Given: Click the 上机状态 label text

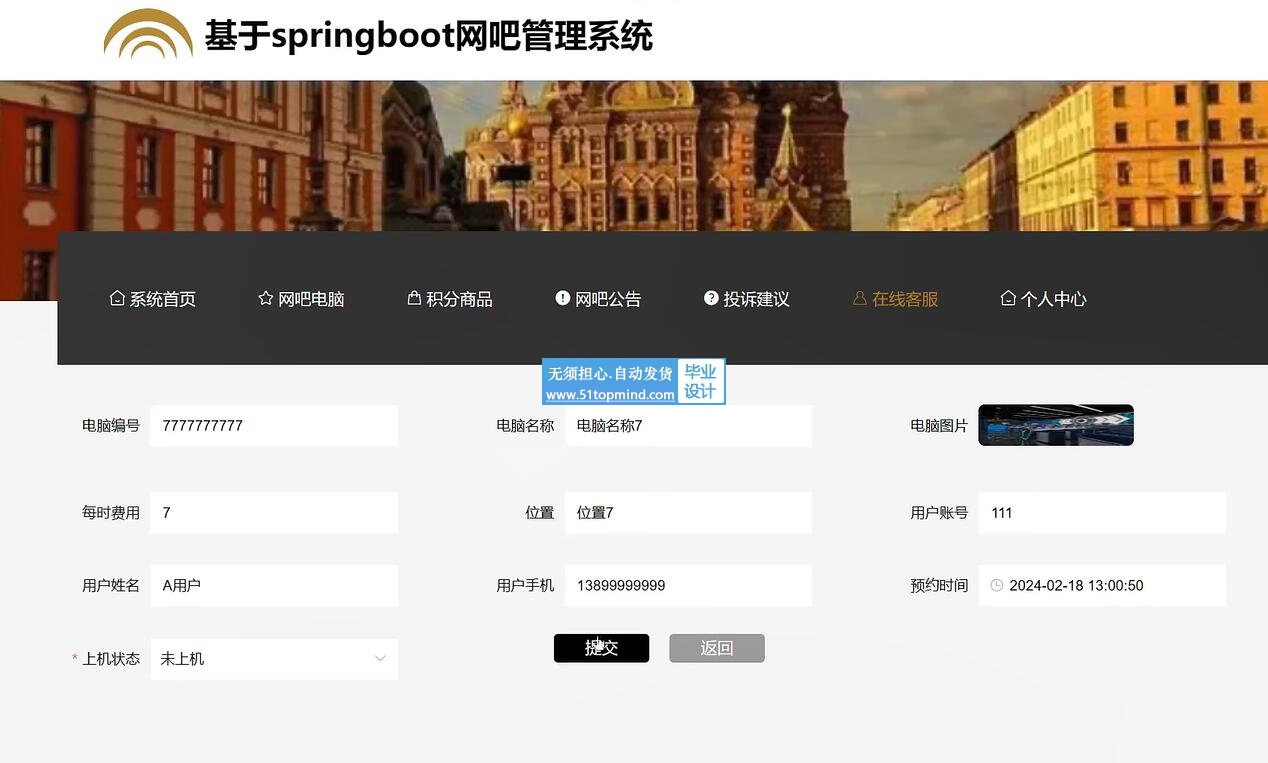Looking at the screenshot, I should point(111,659).
